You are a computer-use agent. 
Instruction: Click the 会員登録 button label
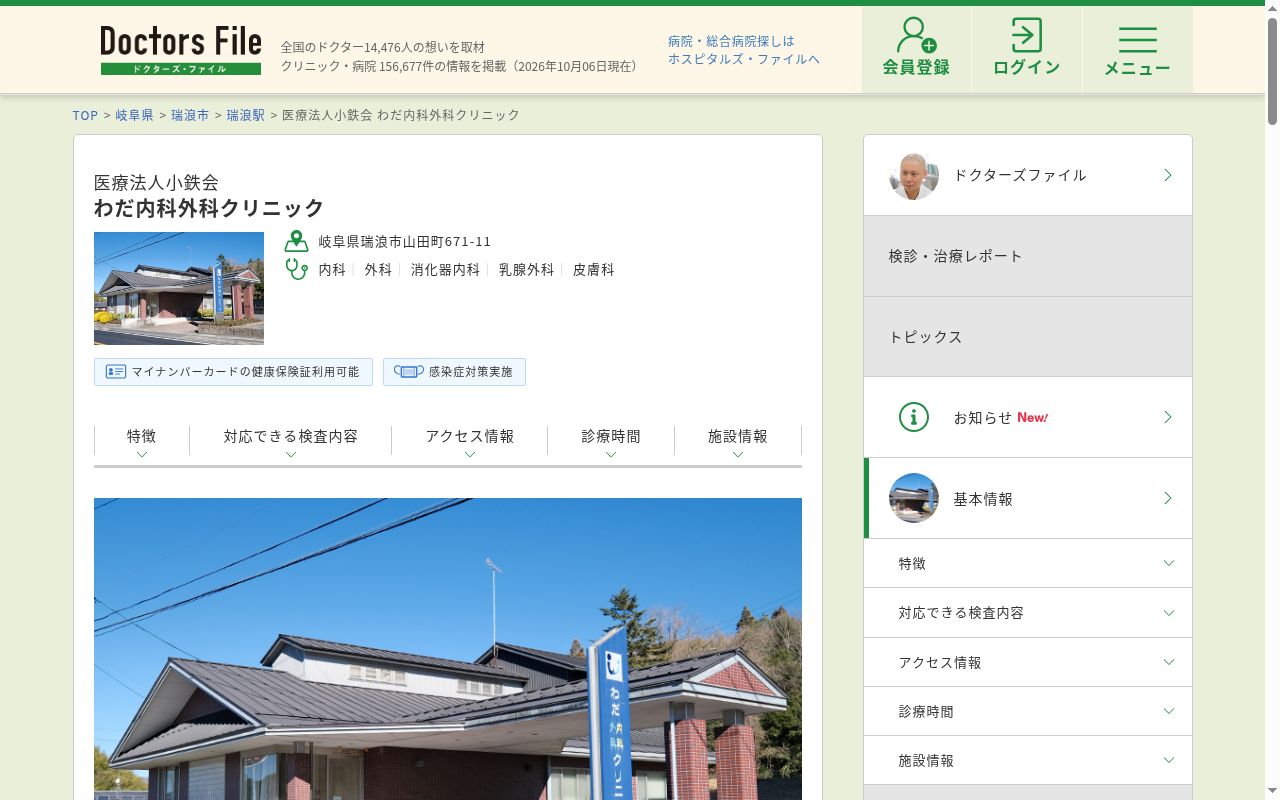click(916, 67)
